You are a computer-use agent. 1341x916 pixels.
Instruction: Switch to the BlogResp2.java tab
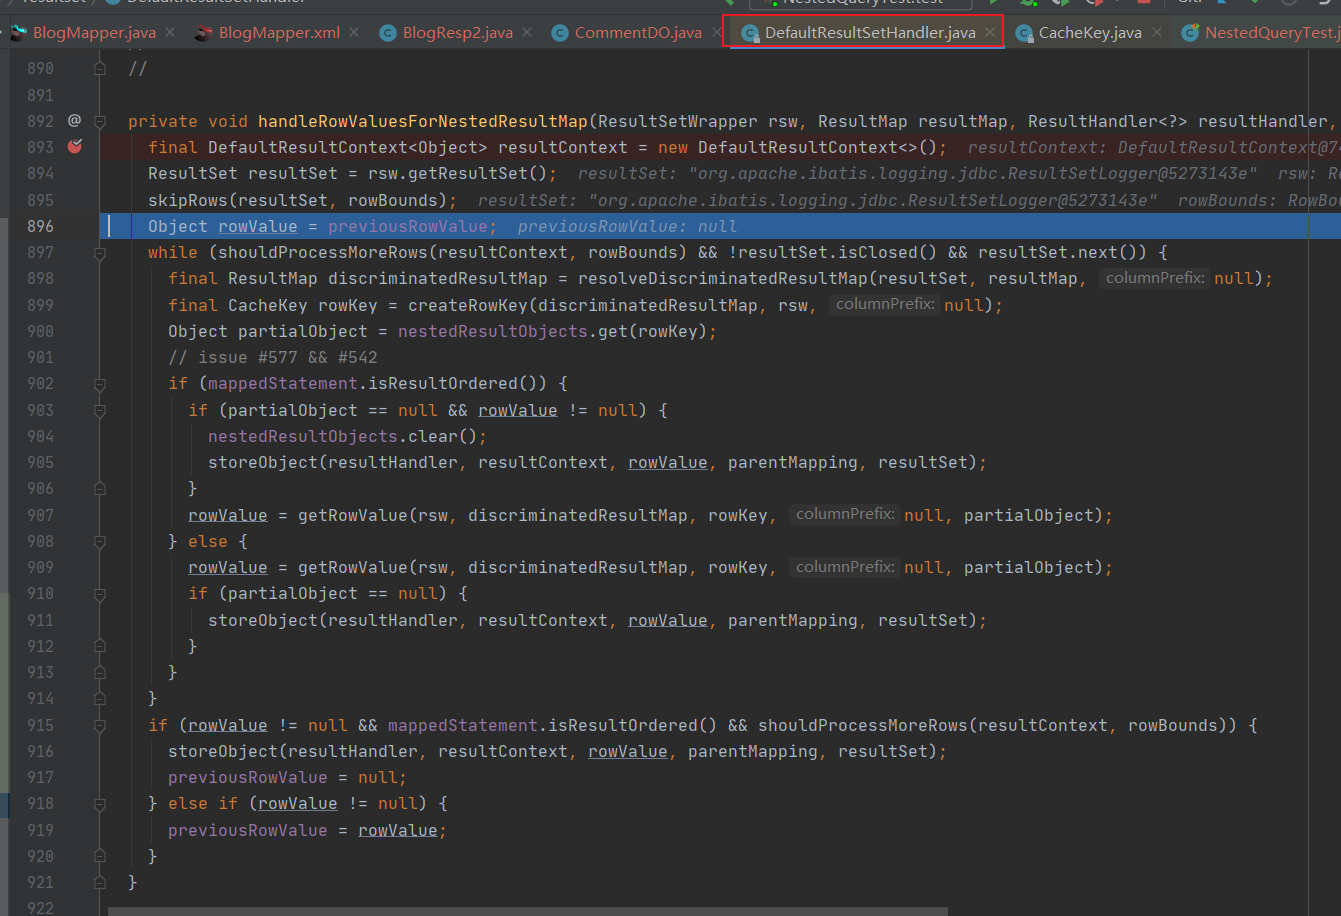click(x=457, y=33)
